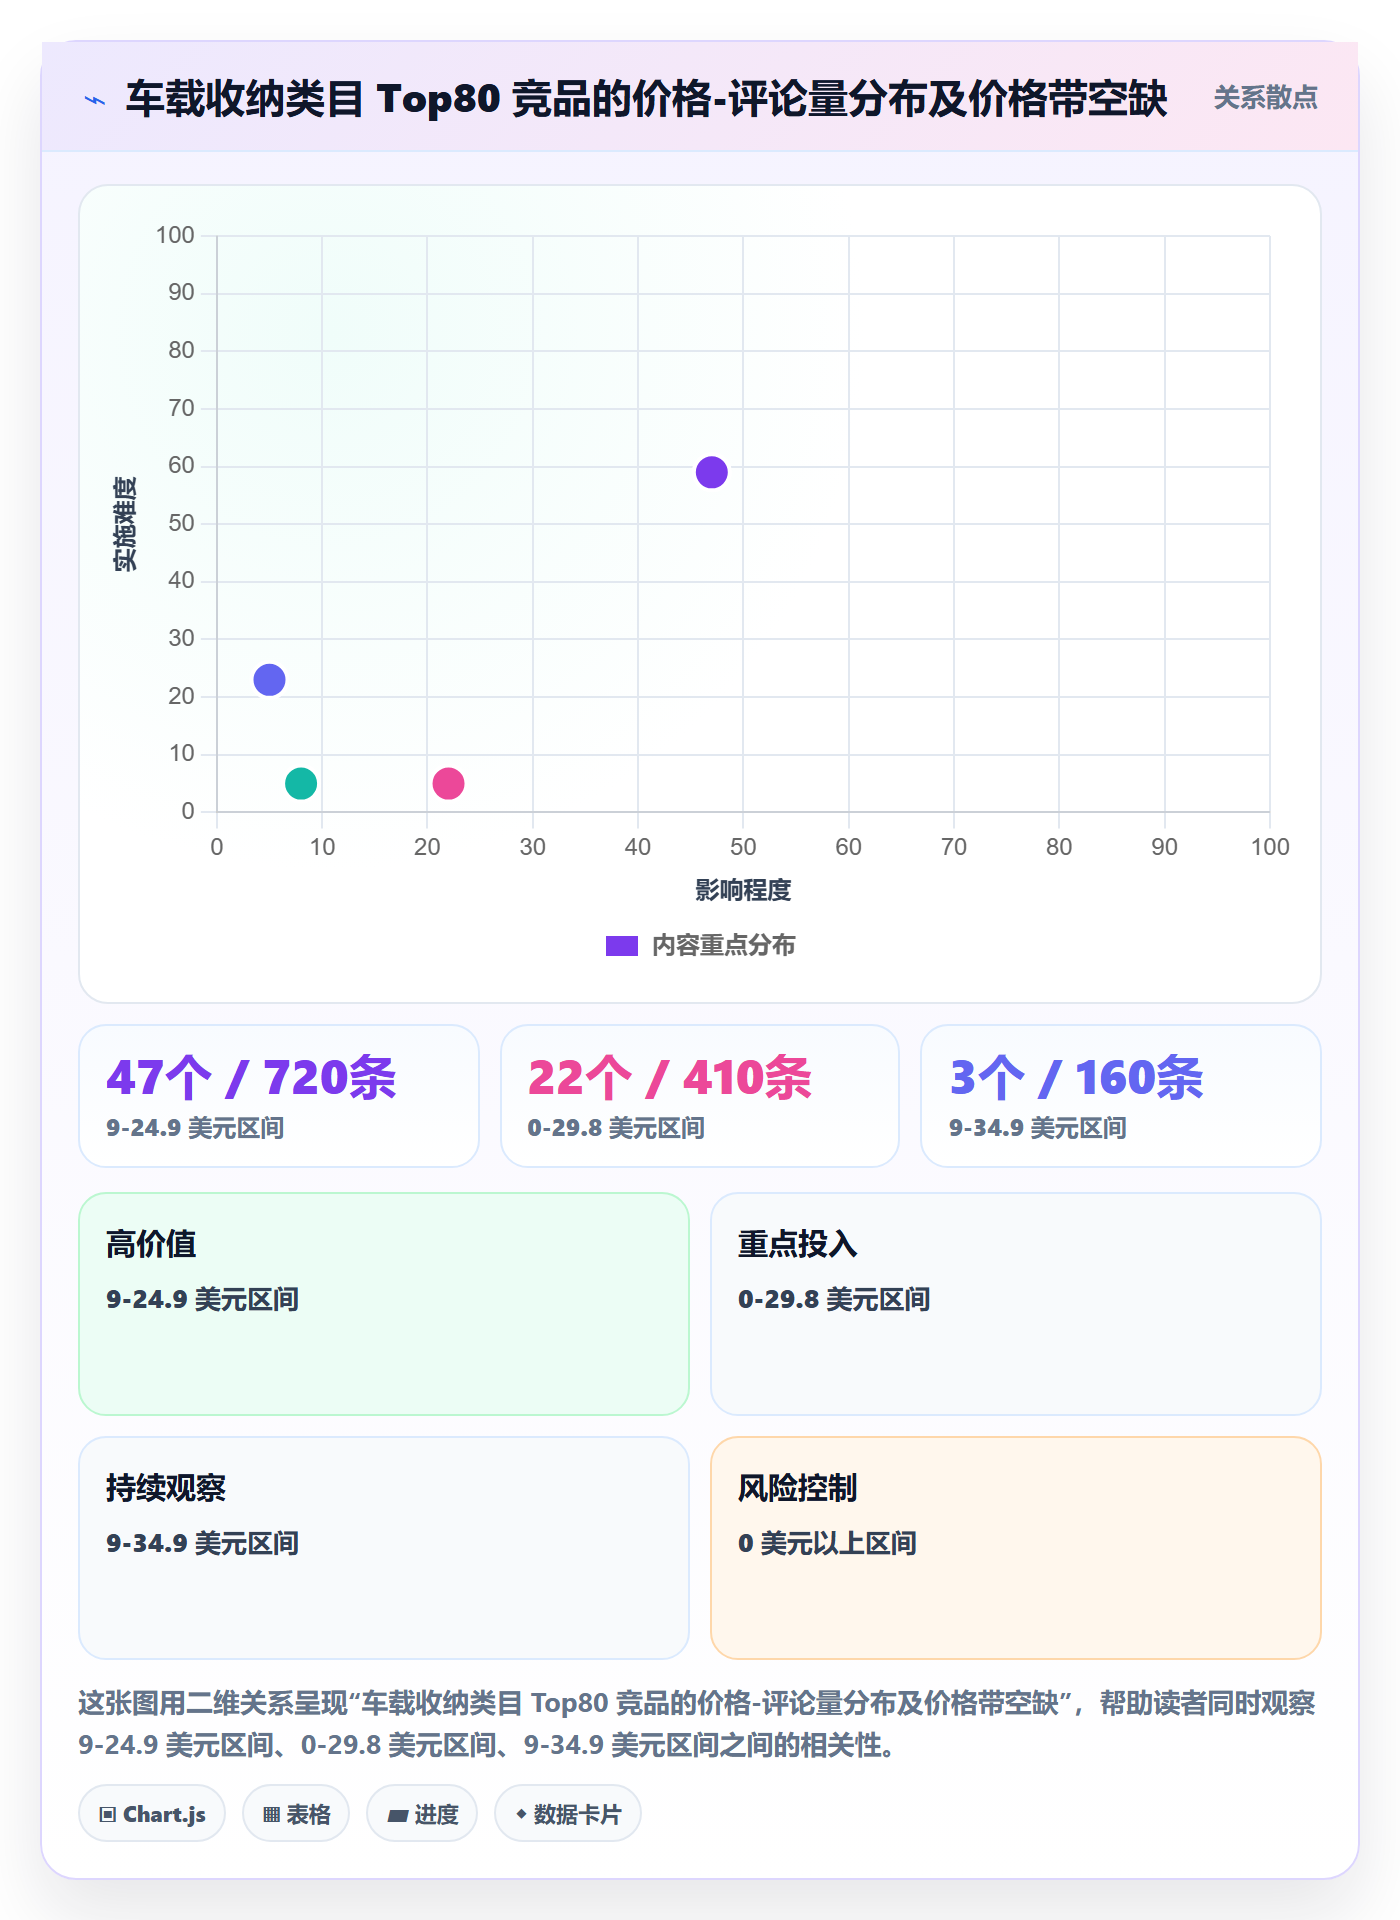
Task: Click the 0-29.8 美元区间 text under 重点投入
Action: [835, 1299]
